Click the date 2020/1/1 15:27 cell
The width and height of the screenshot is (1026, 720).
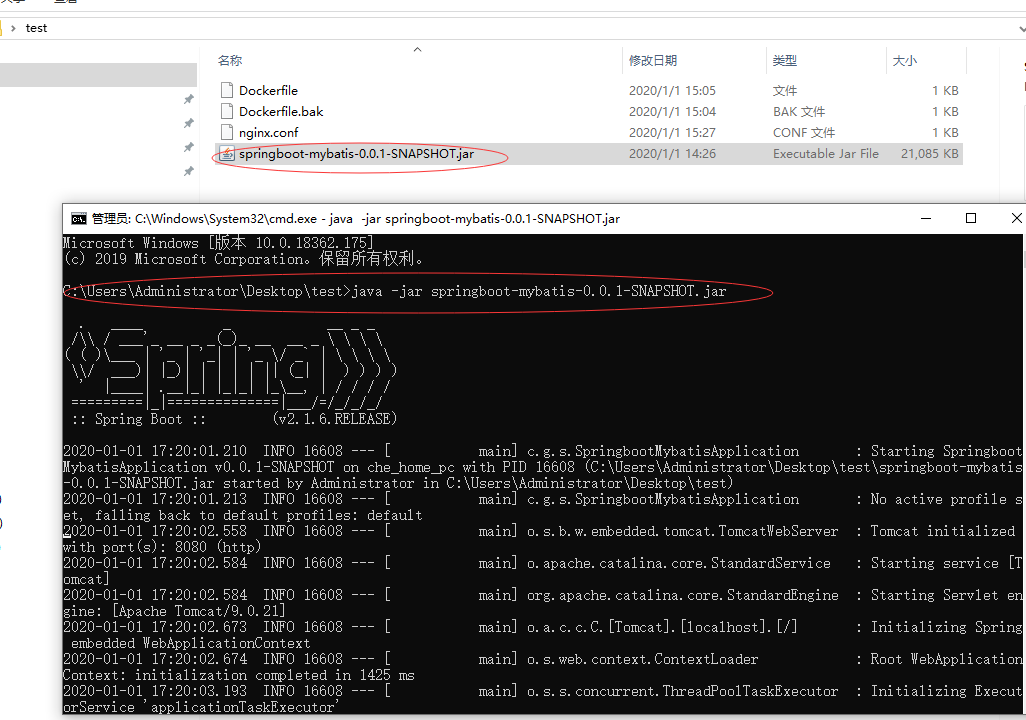click(x=672, y=132)
